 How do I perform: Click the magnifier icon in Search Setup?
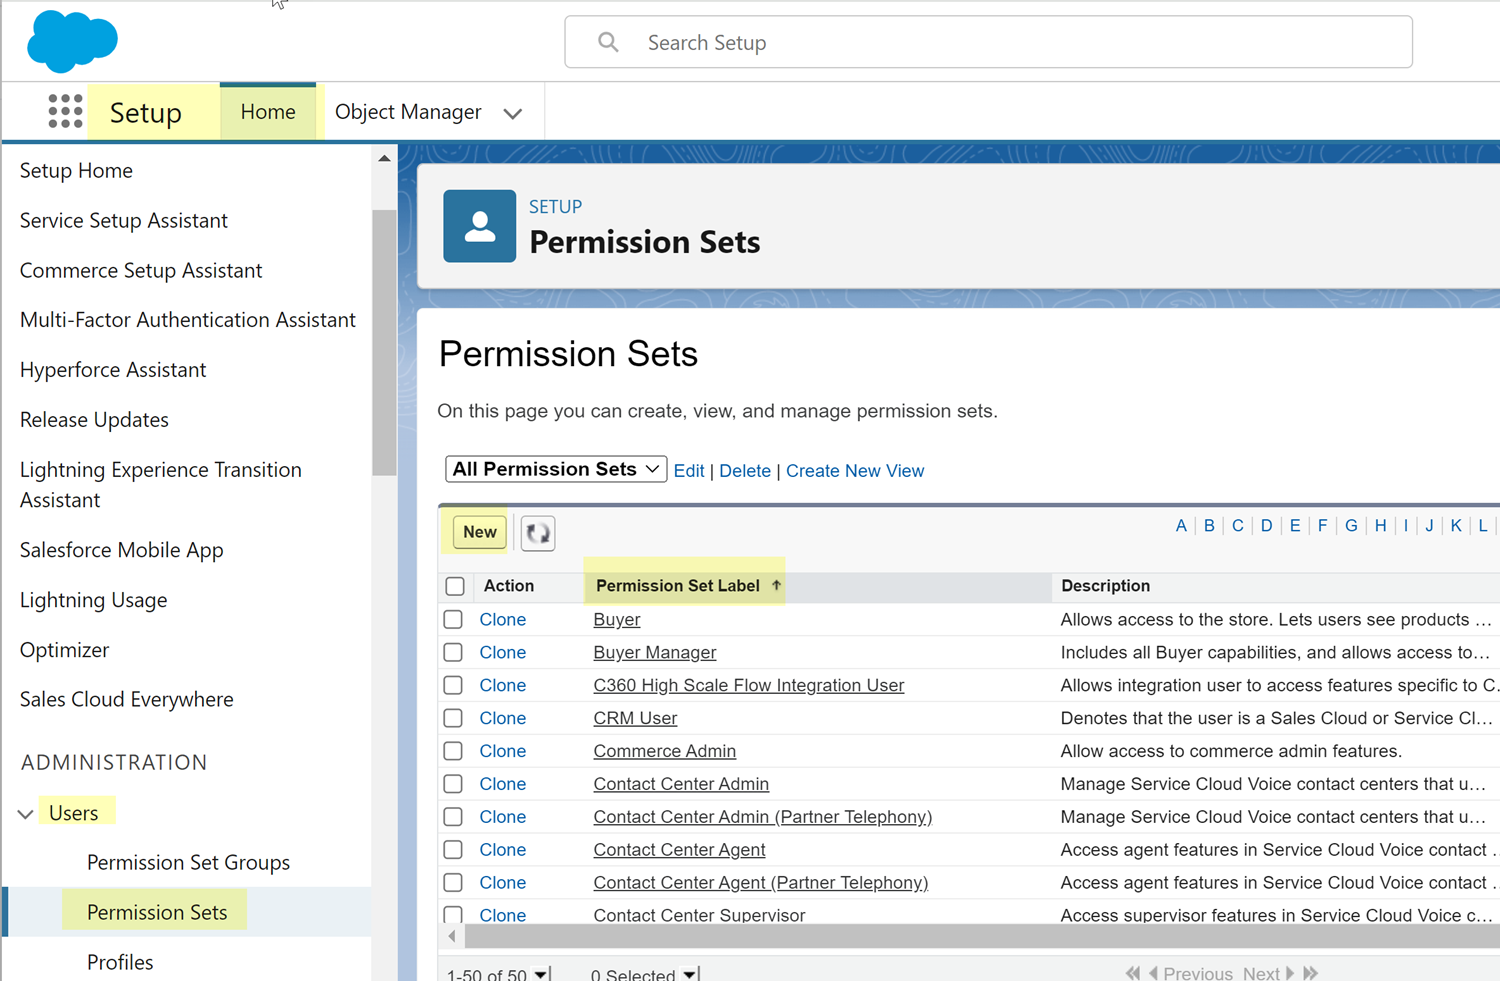point(608,42)
